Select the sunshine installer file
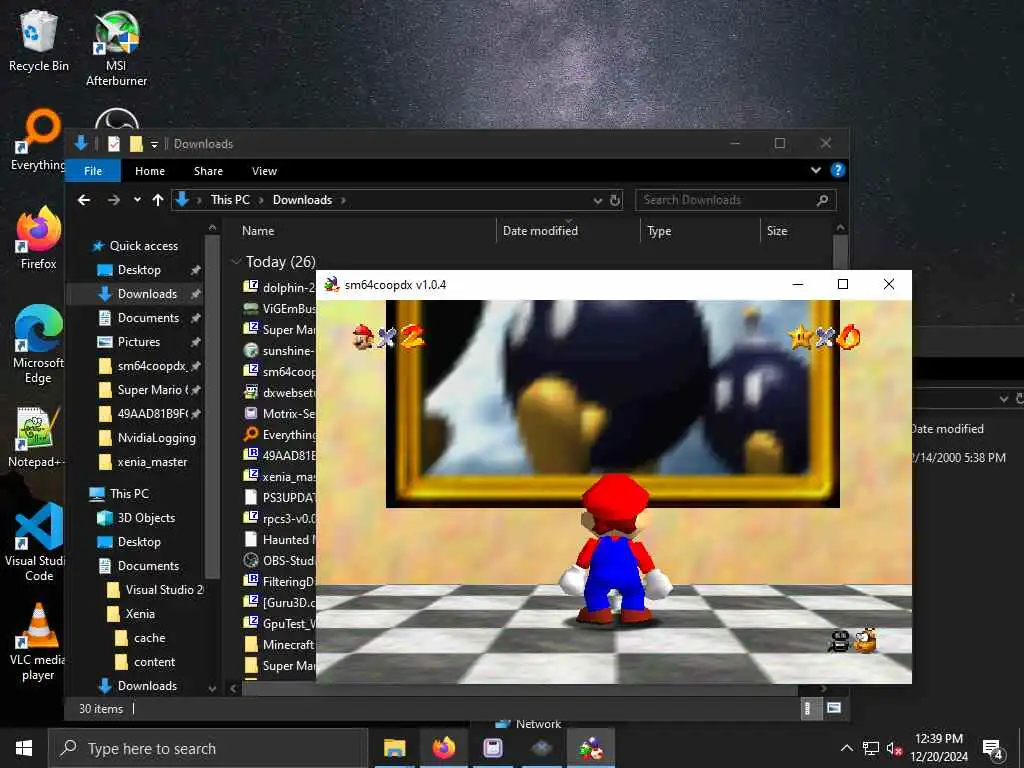This screenshot has height=768, width=1024. tap(280, 351)
